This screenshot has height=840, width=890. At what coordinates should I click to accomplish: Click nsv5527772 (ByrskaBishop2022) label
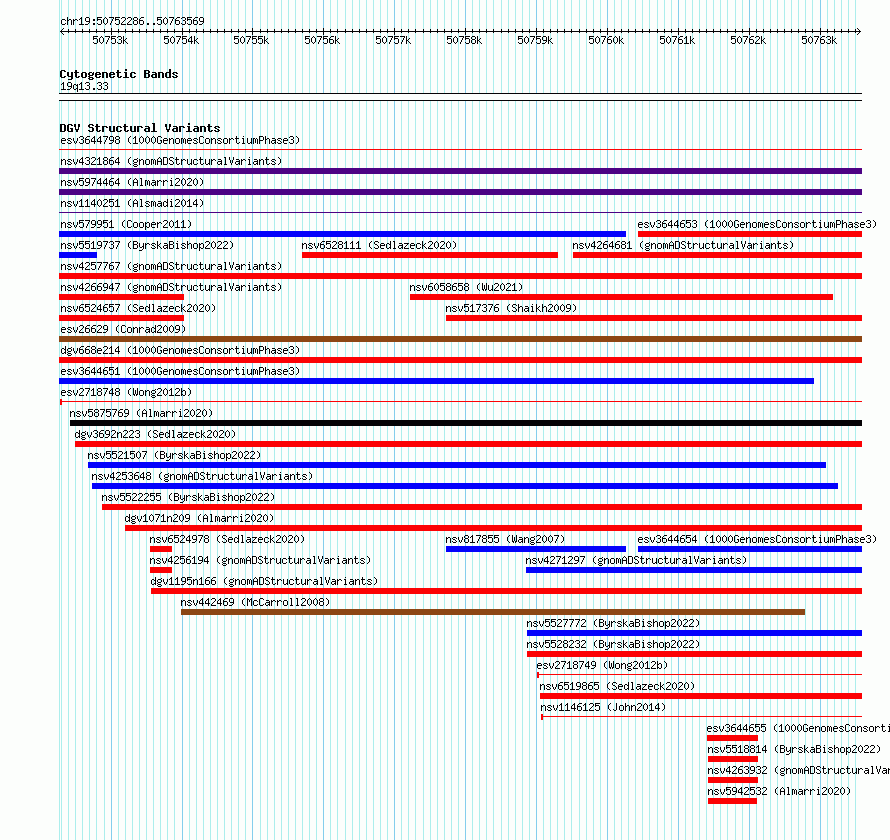pyautogui.click(x=613, y=623)
